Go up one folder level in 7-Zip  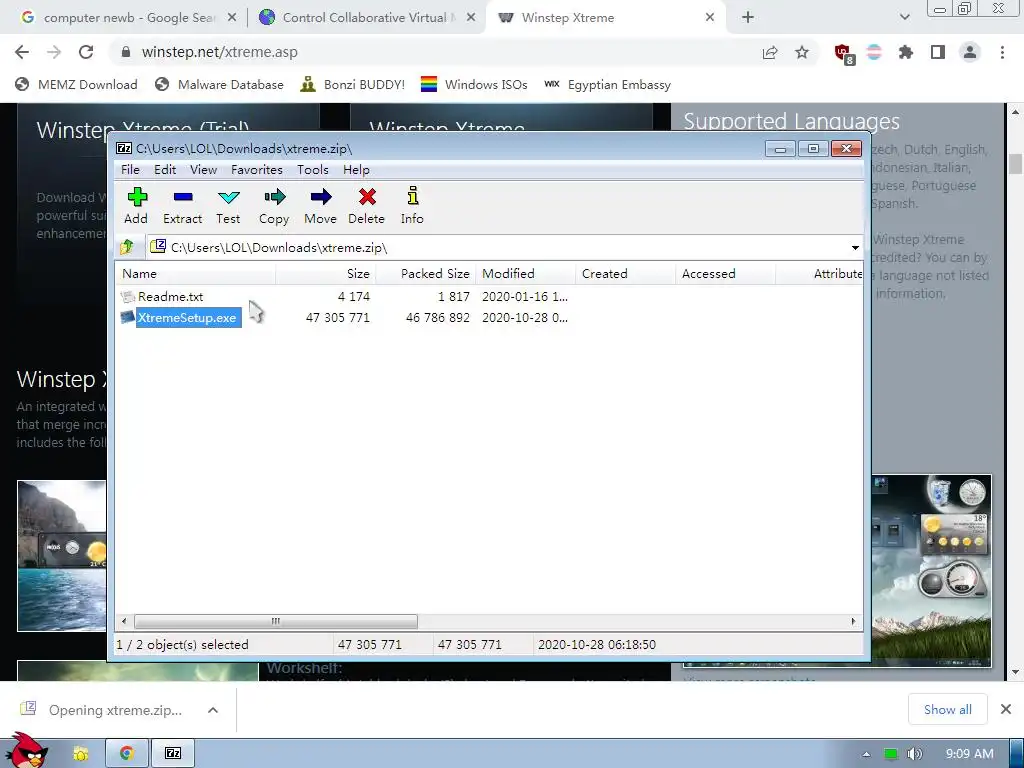(127, 247)
